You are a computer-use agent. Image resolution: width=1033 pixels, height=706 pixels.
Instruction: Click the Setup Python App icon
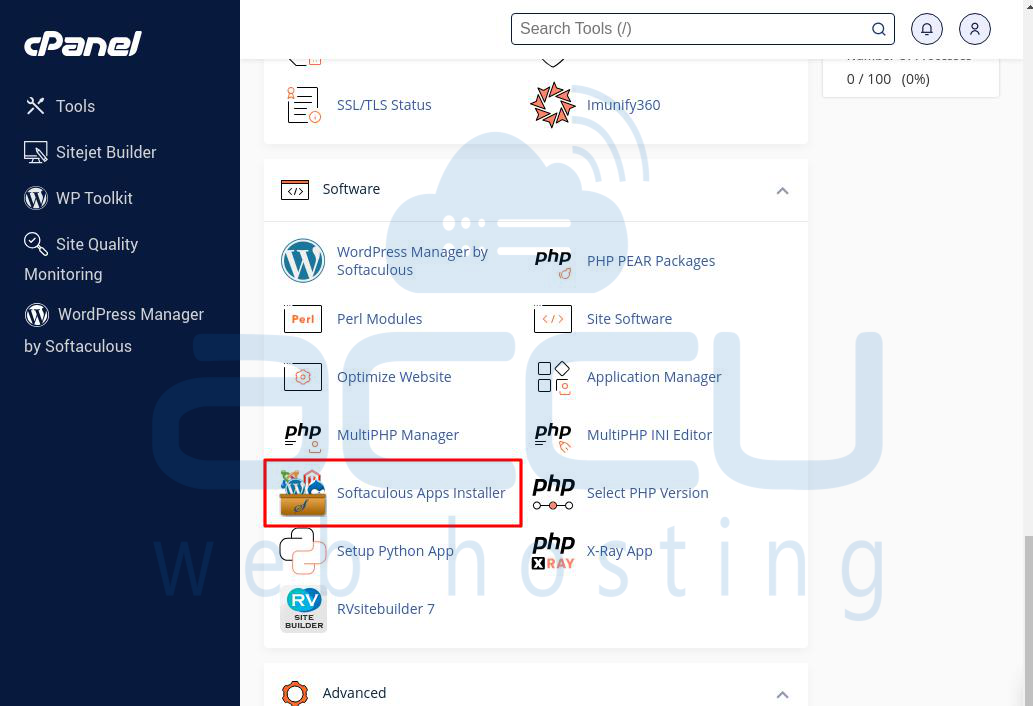click(x=302, y=551)
